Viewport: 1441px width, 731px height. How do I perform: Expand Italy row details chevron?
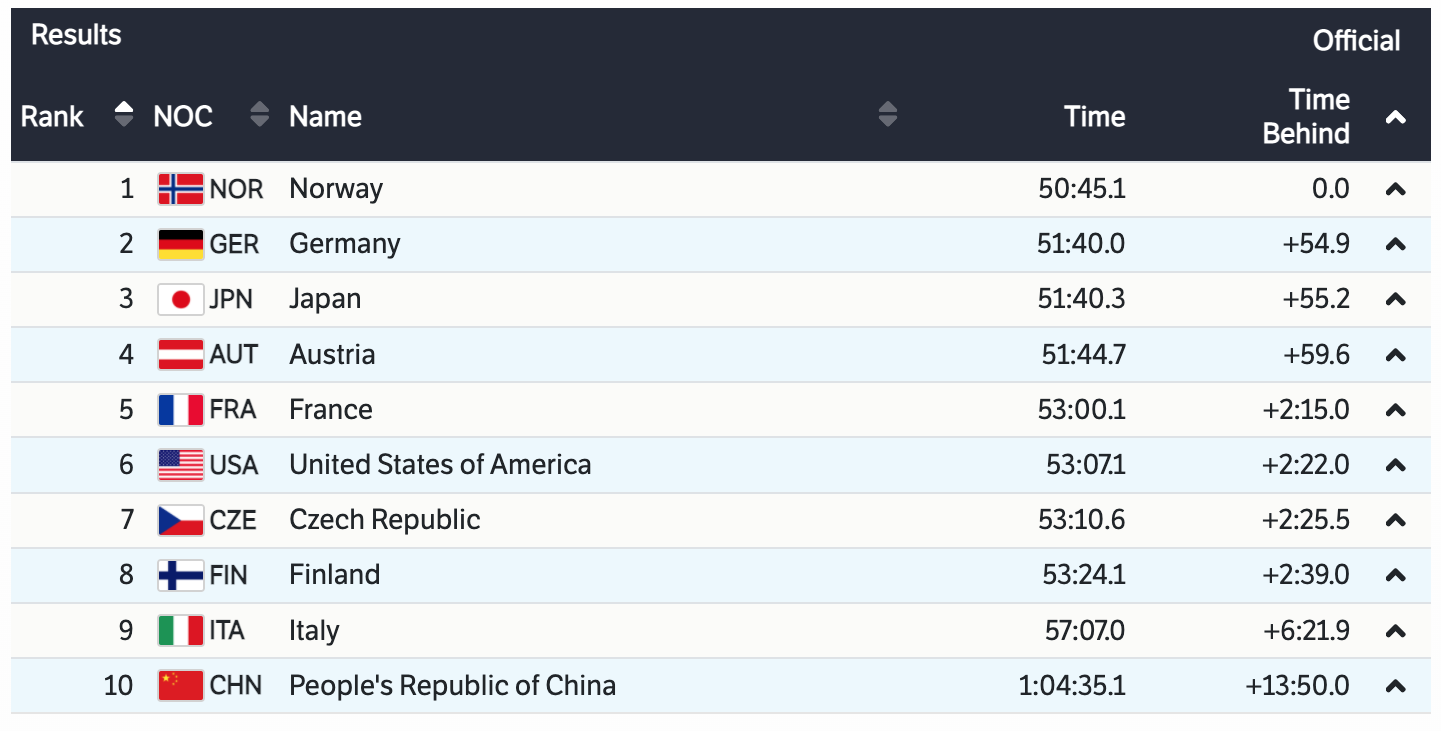coord(1396,631)
